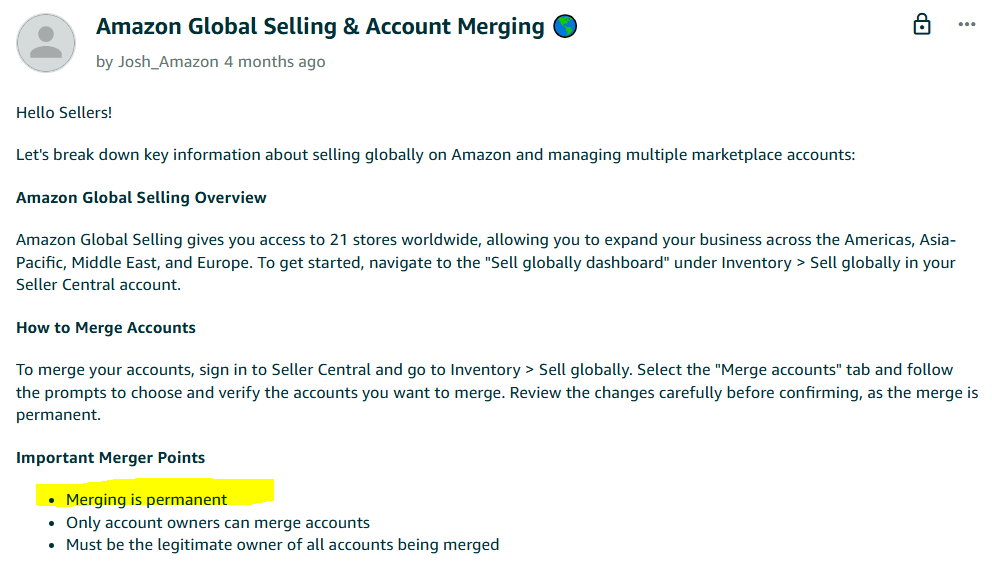This screenshot has height=561, width=992.
Task: Click the 'Hello Sellers!' greeting line
Action: [x=64, y=113]
